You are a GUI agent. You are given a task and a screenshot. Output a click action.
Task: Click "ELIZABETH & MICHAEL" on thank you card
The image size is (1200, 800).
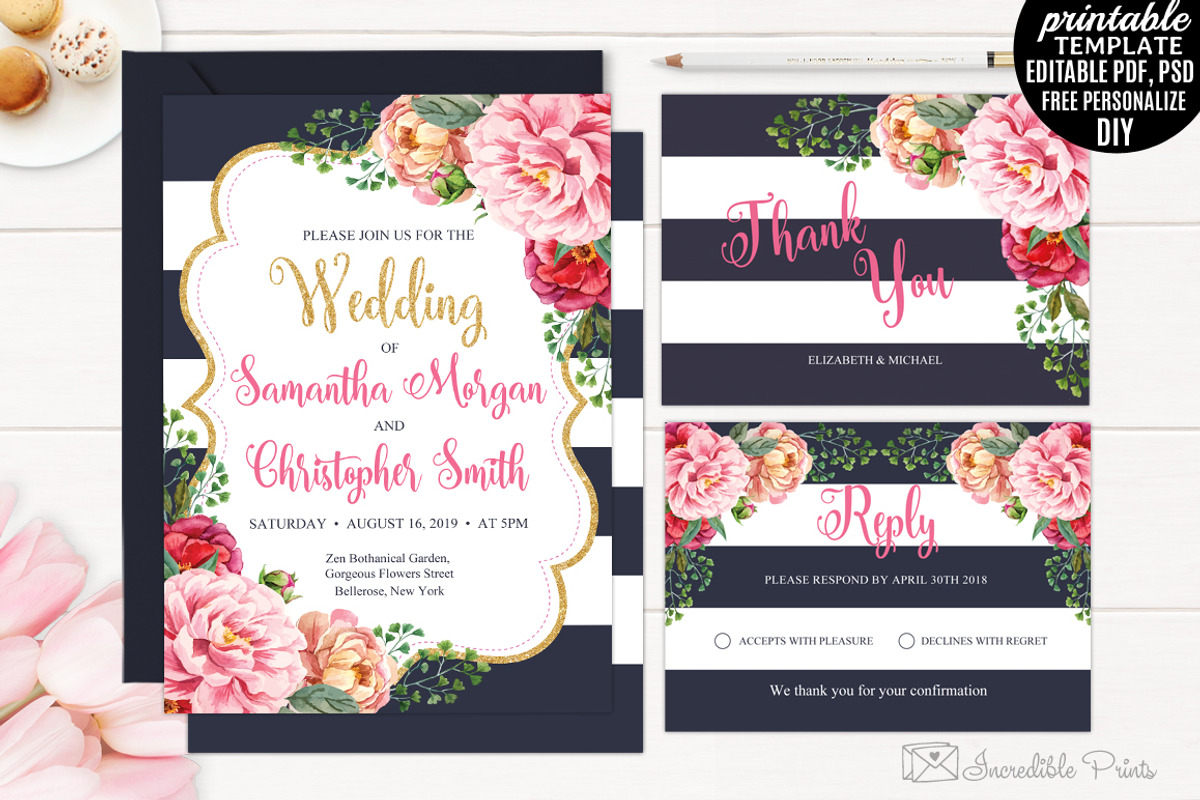click(x=875, y=360)
